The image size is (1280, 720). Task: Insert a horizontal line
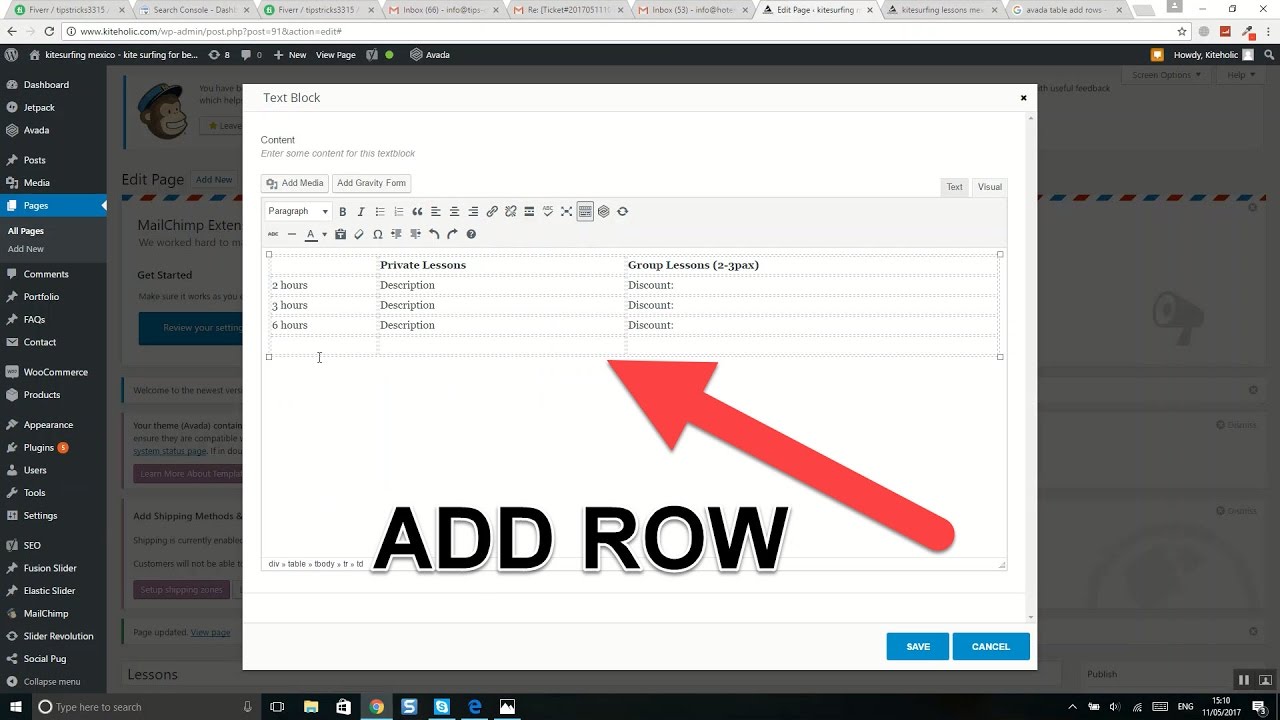coord(292,234)
